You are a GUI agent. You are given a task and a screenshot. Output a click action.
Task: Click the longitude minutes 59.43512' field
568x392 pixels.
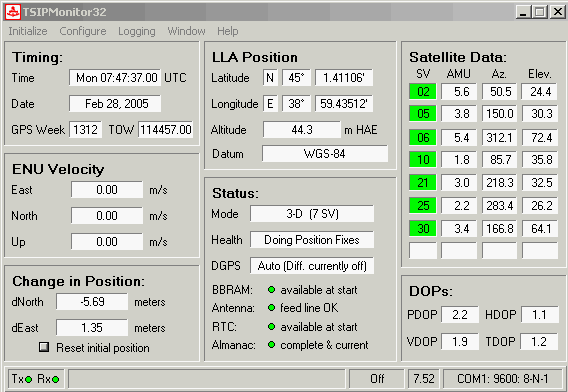click(344, 104)
